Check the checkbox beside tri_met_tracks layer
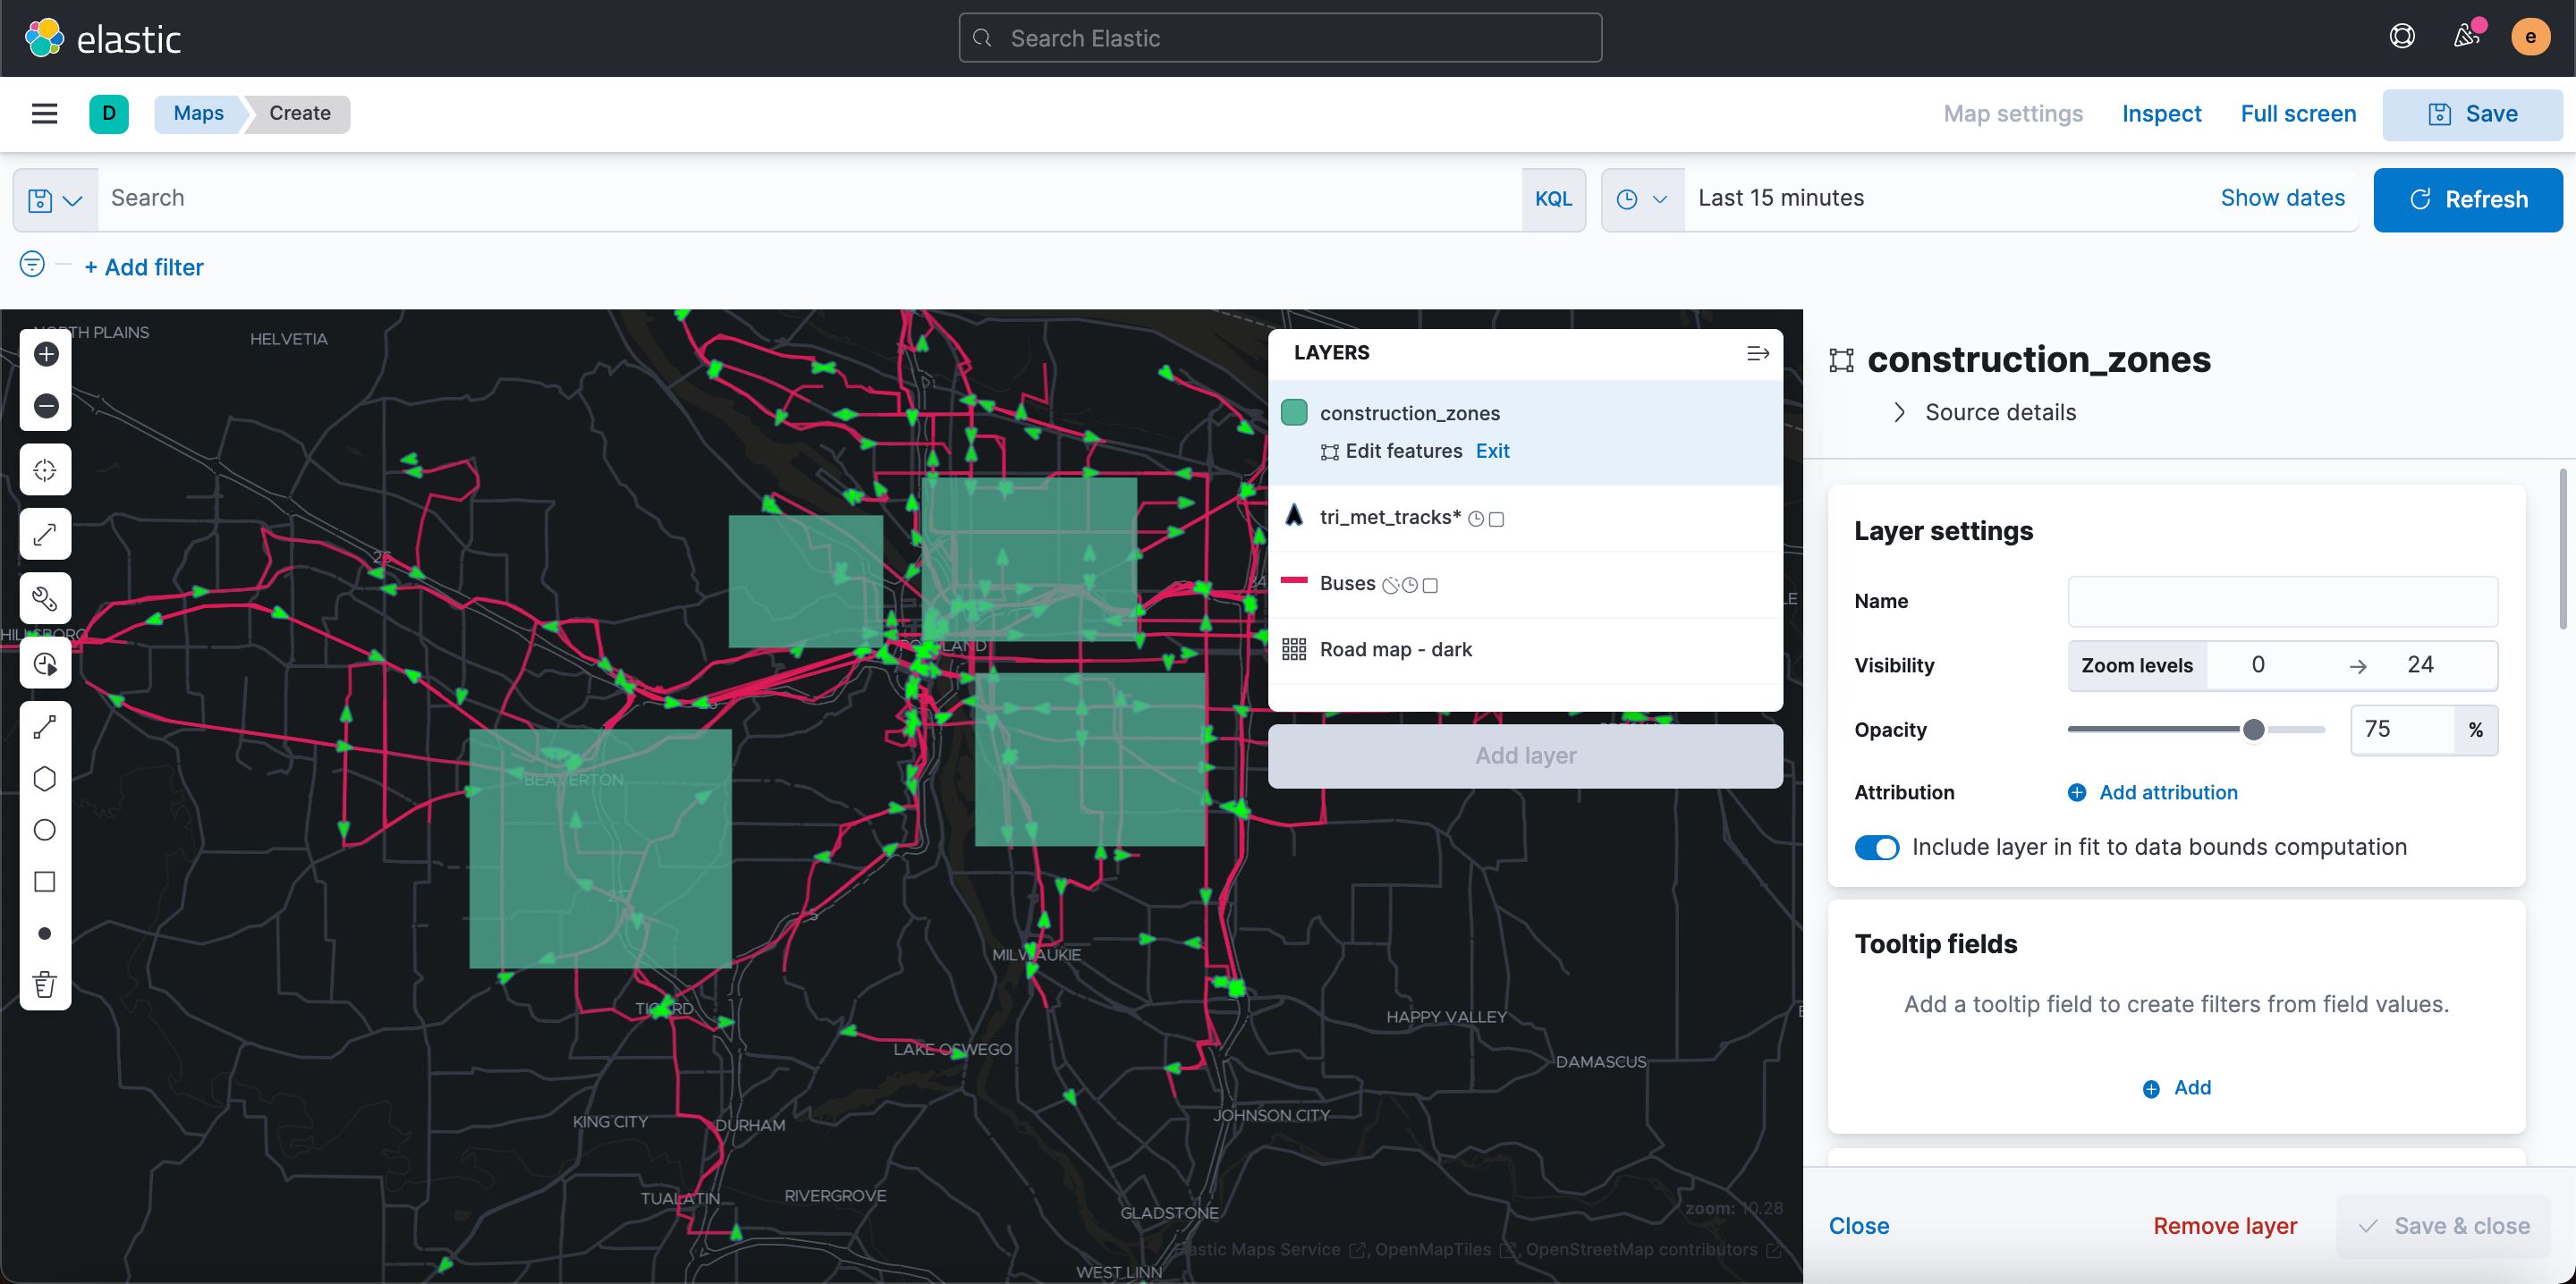Viewport: 2576px width, 1284px height. click(1496, 519)
